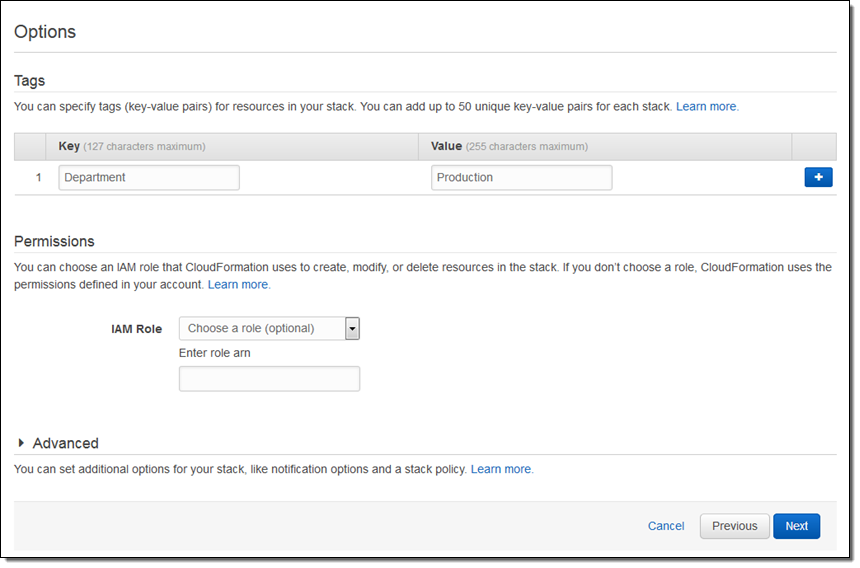
Task: Click the Options page heading
Action: pyautogui.click(x=45, y=31)
